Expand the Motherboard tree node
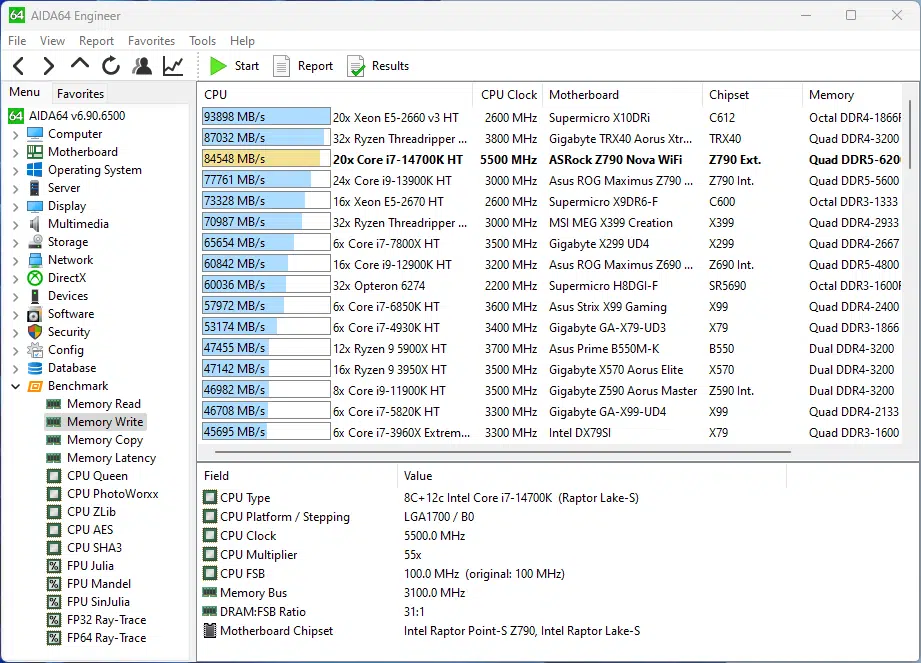 pos(15,152)
